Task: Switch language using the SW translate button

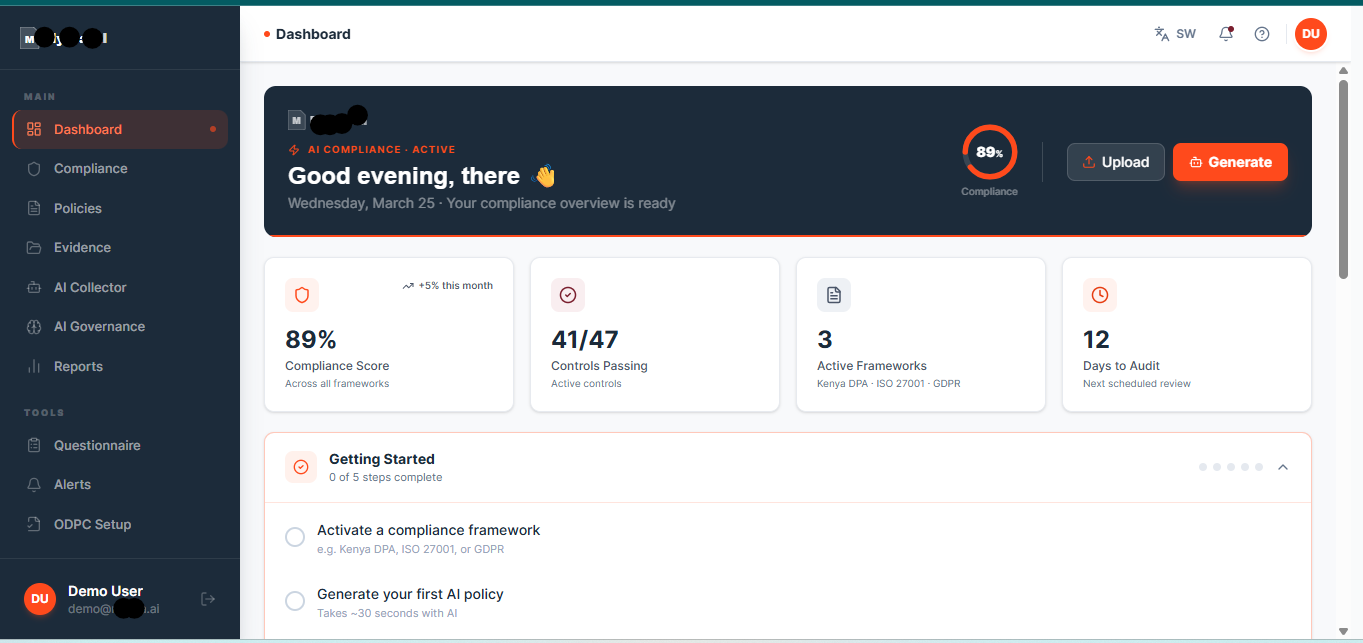Action: coord(1175,34)
